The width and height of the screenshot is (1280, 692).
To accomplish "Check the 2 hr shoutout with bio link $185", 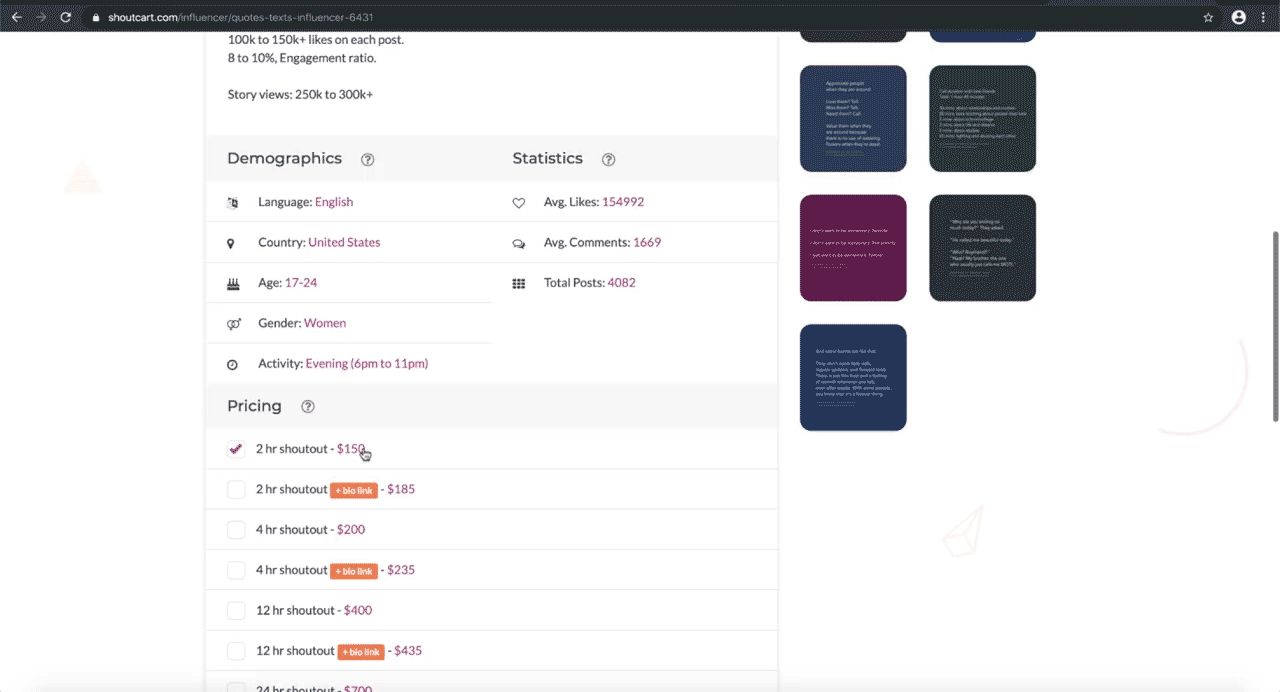I will [x=236, y=489].
